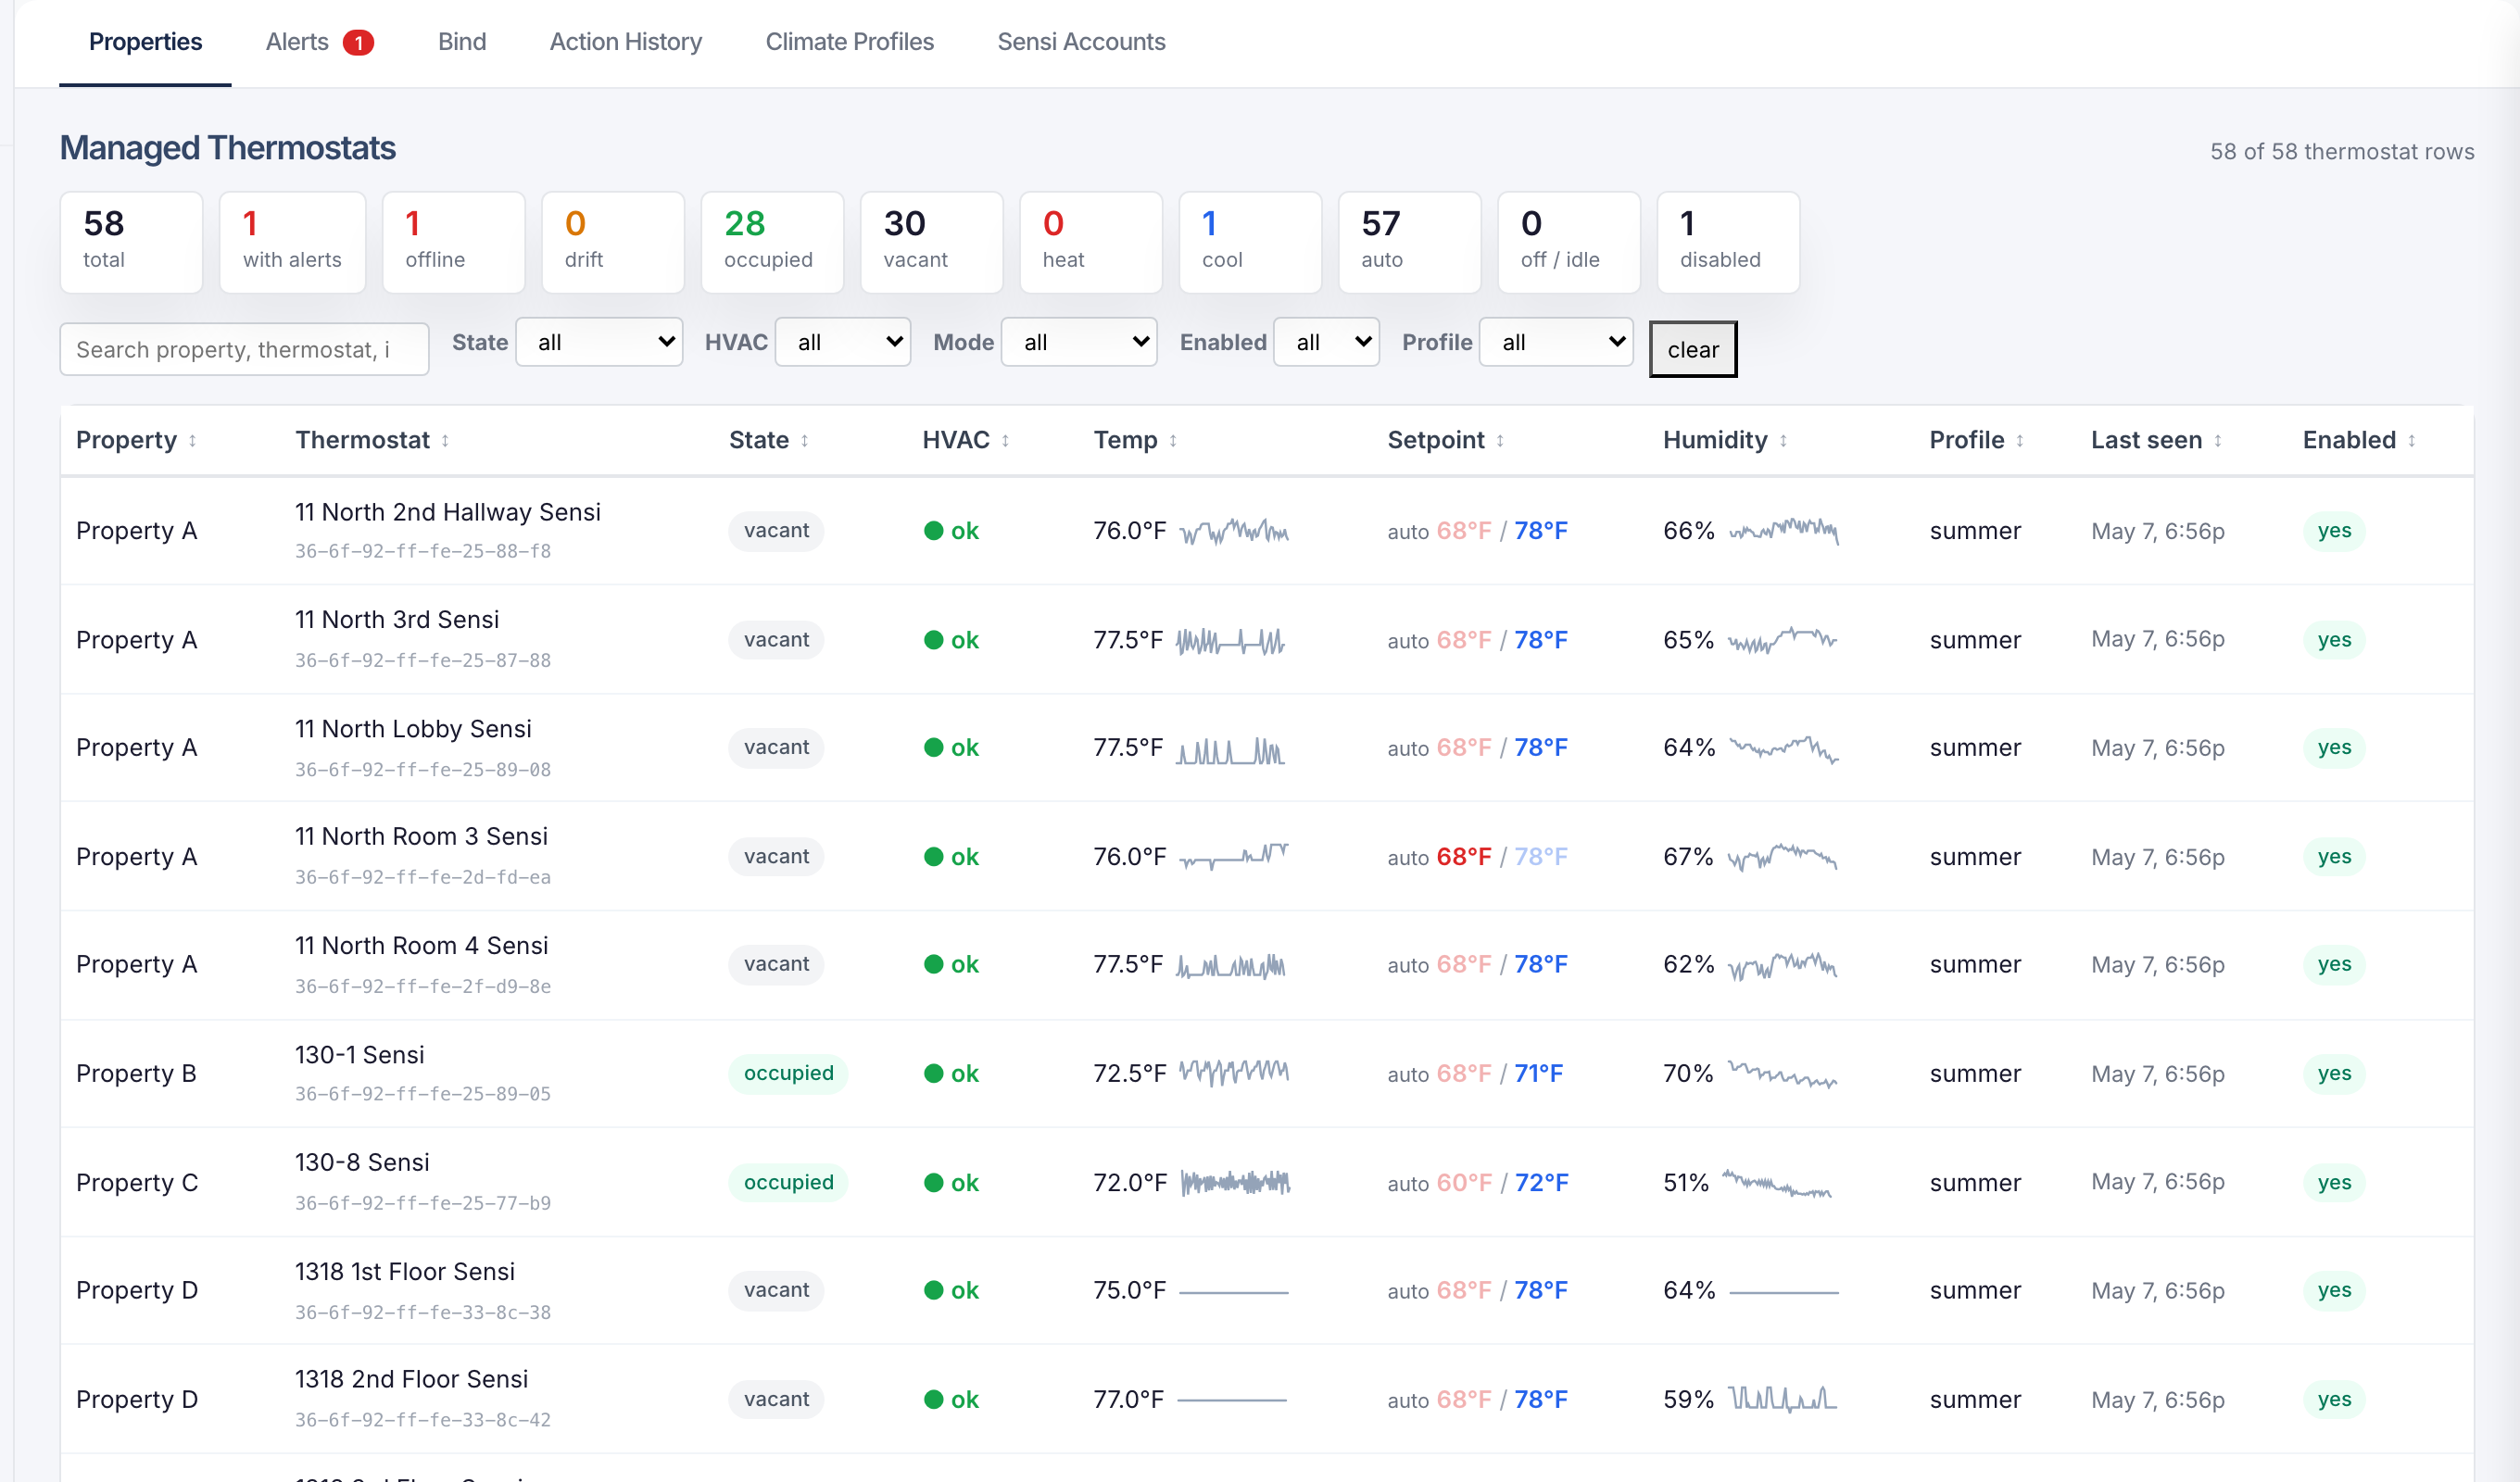This screenshot has width=2520, height=1482.
Task: Select the 57 auto summary card
Action: 1409,242
